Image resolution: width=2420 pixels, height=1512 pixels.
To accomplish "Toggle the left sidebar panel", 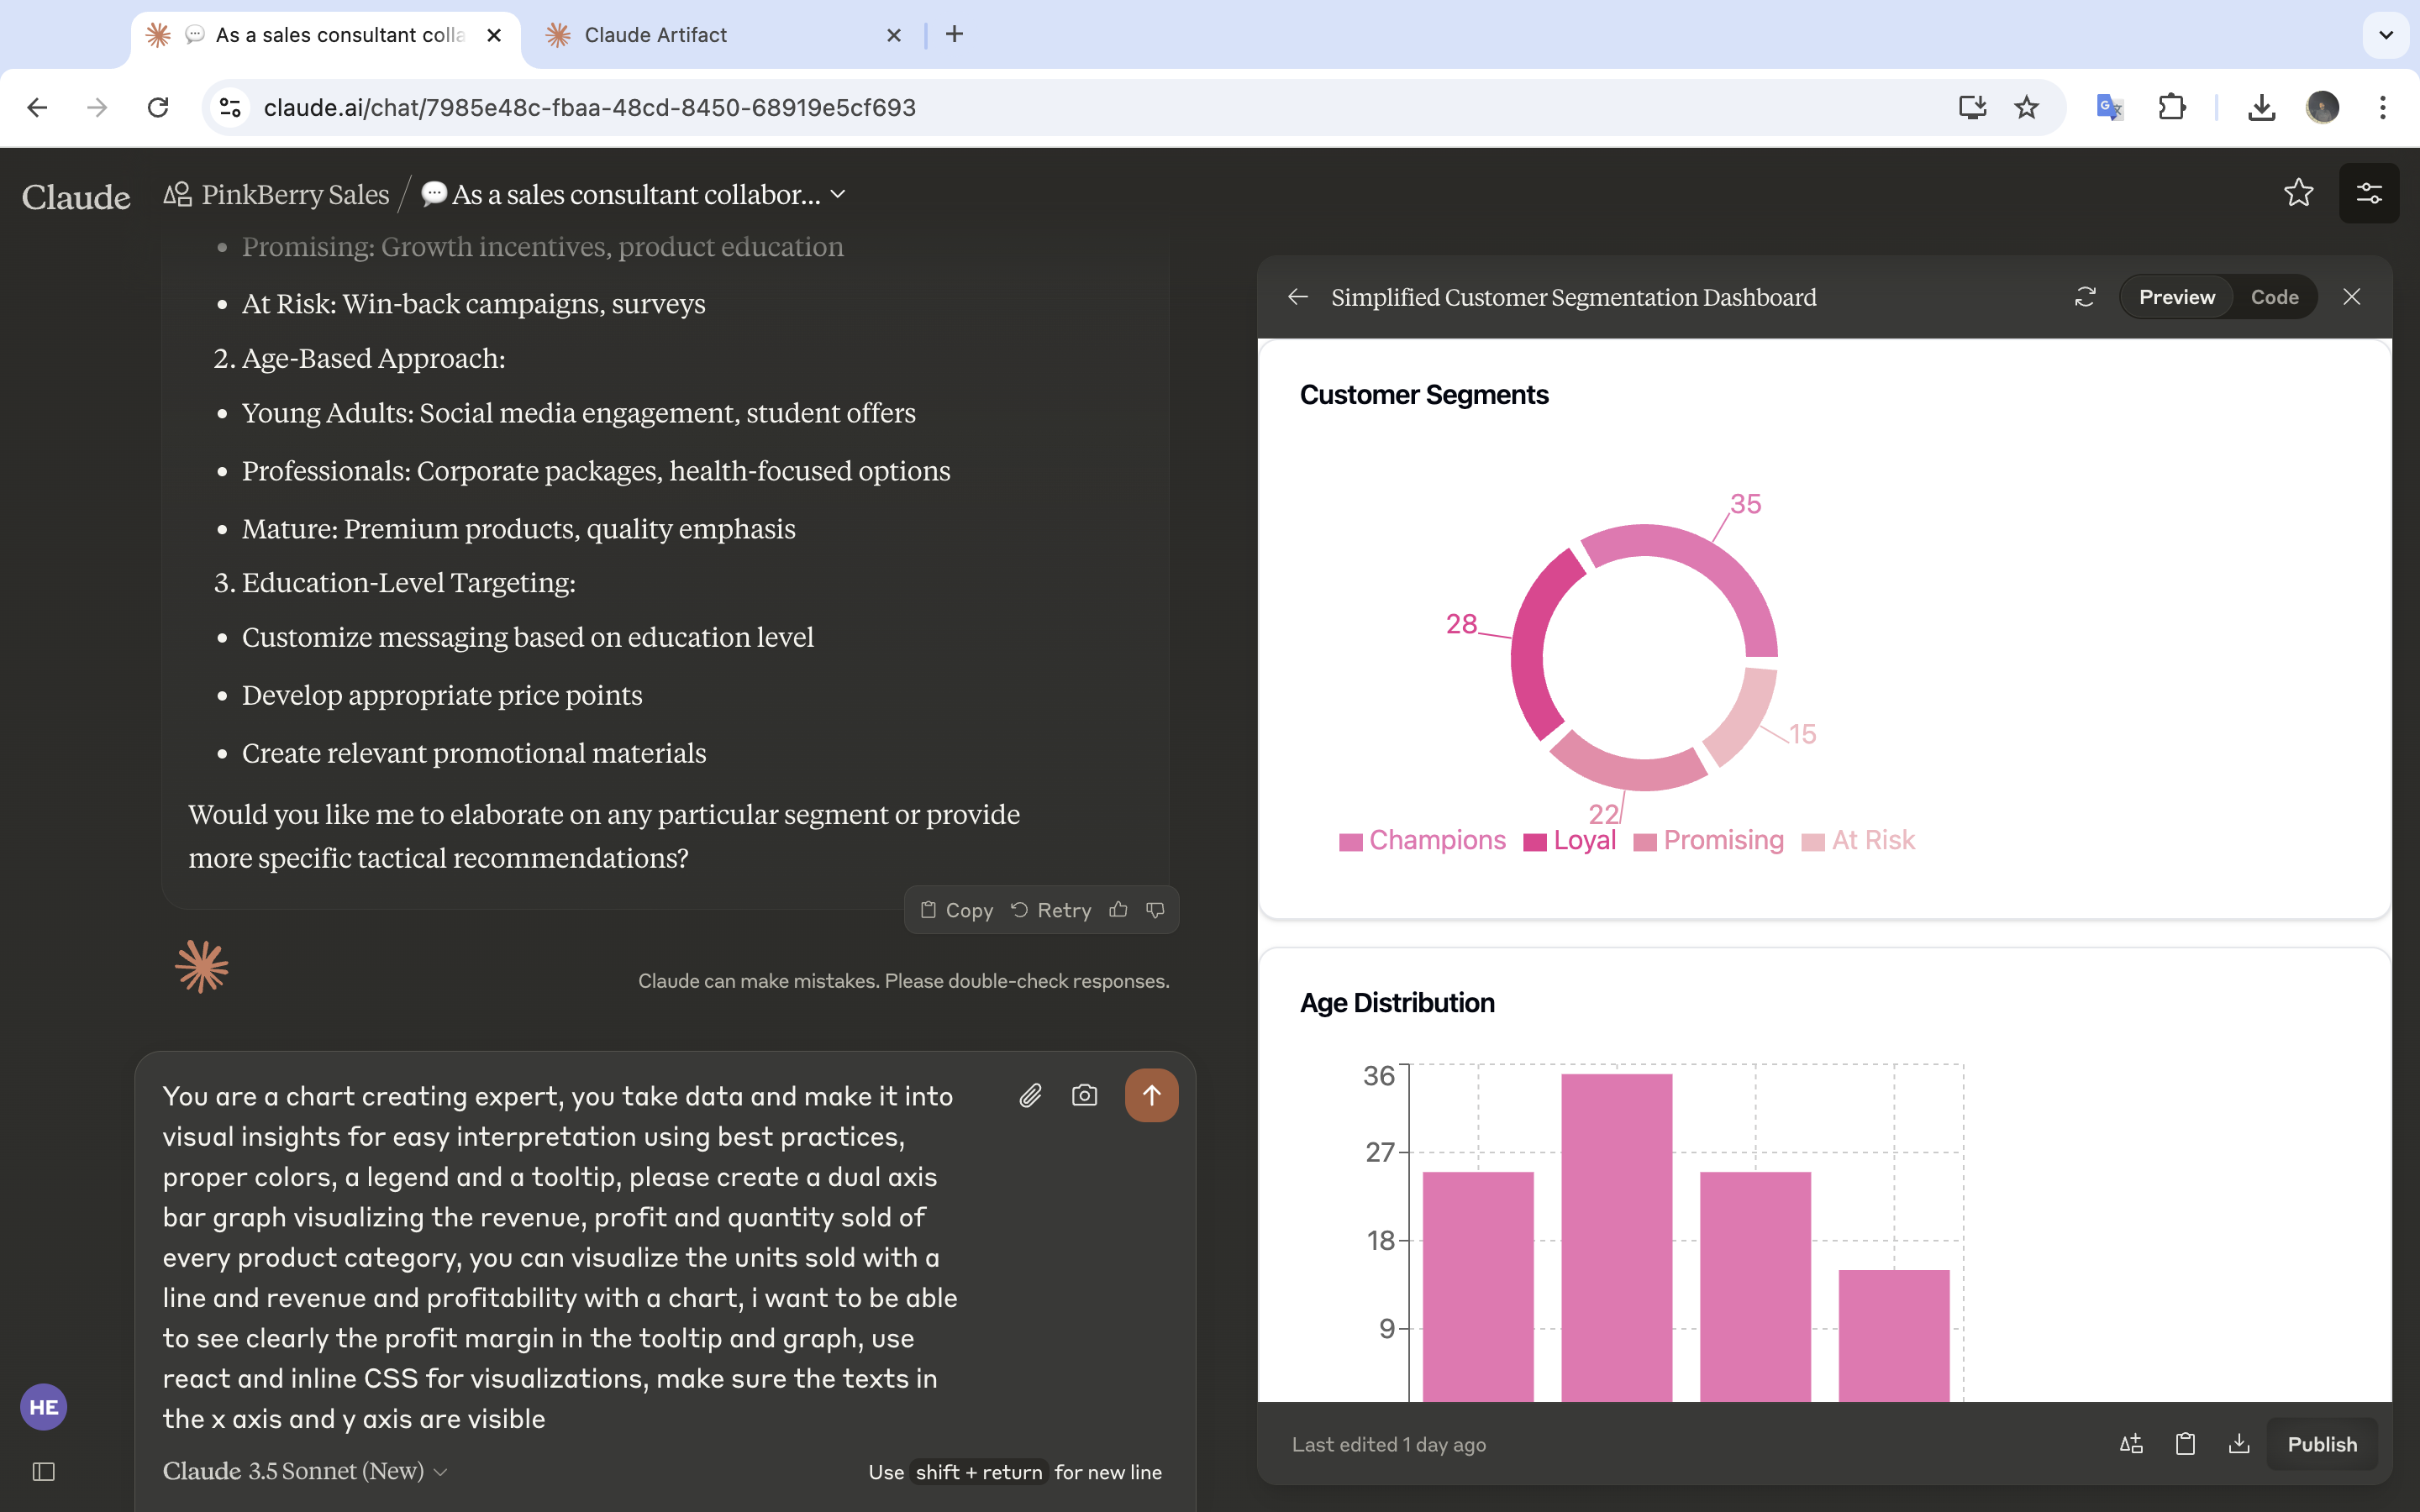I will click(44, 1471).
